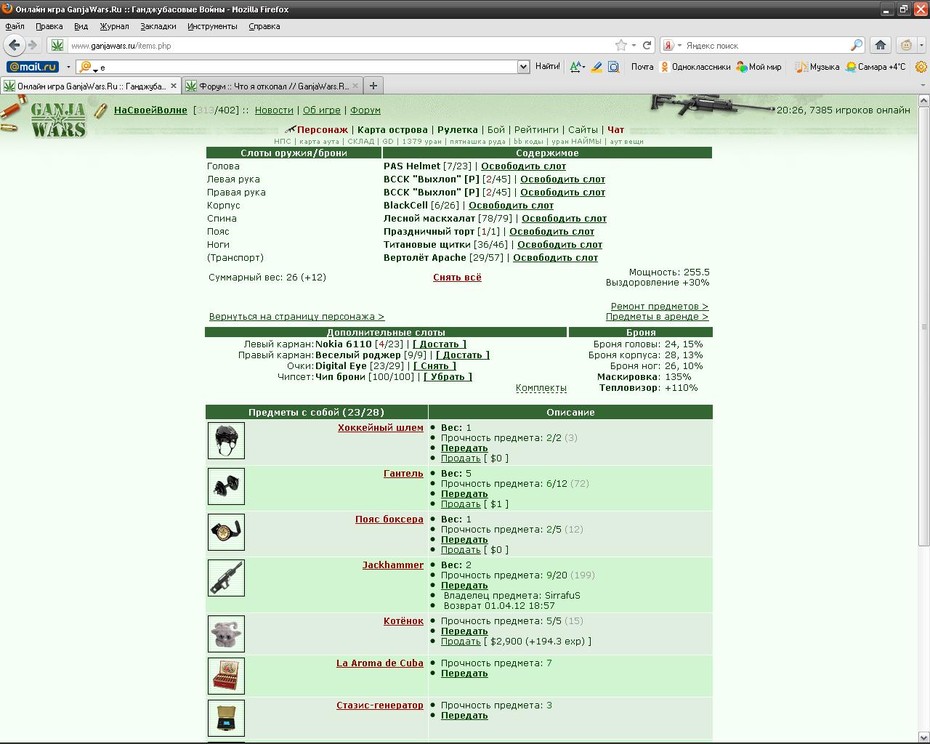Image resolution: width=930 pixels, height=744 pixels.
Task: Open the Карта острова page
Action: point(392,129)
